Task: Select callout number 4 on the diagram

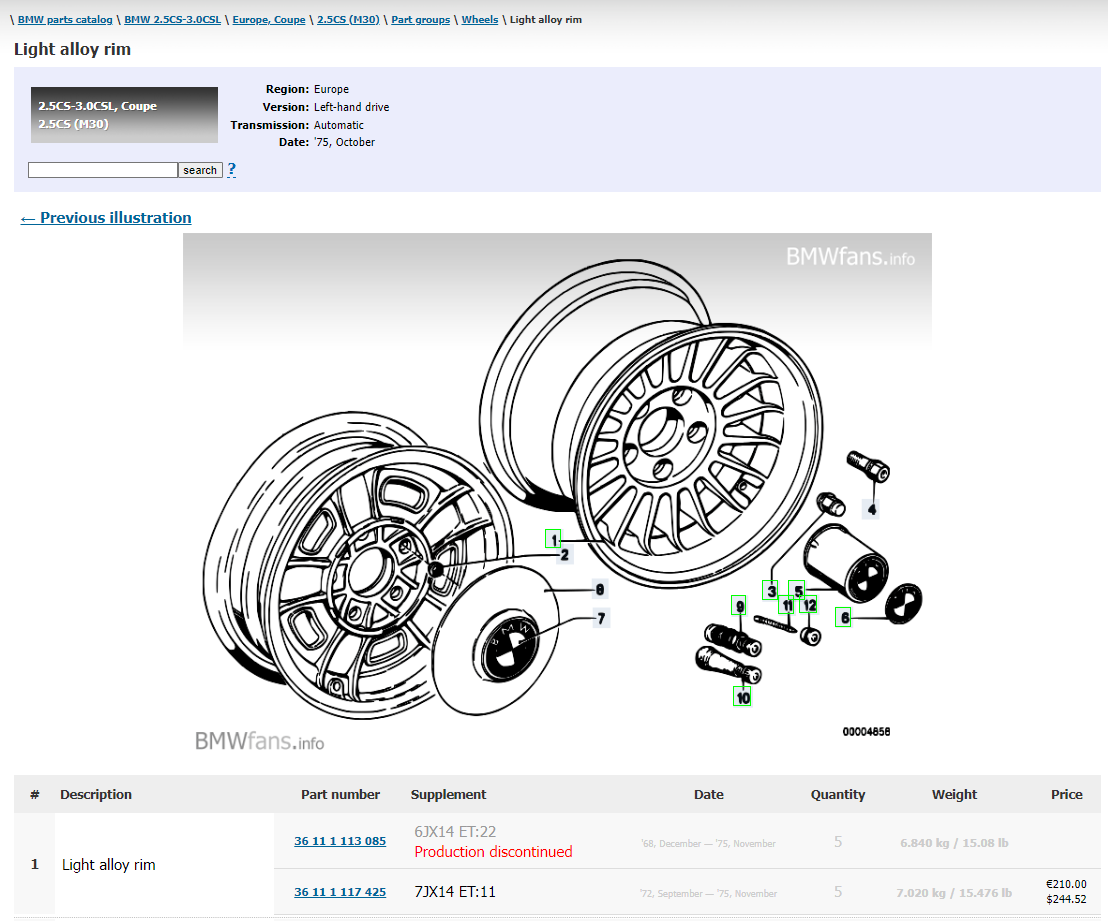Action: [871, 509]
